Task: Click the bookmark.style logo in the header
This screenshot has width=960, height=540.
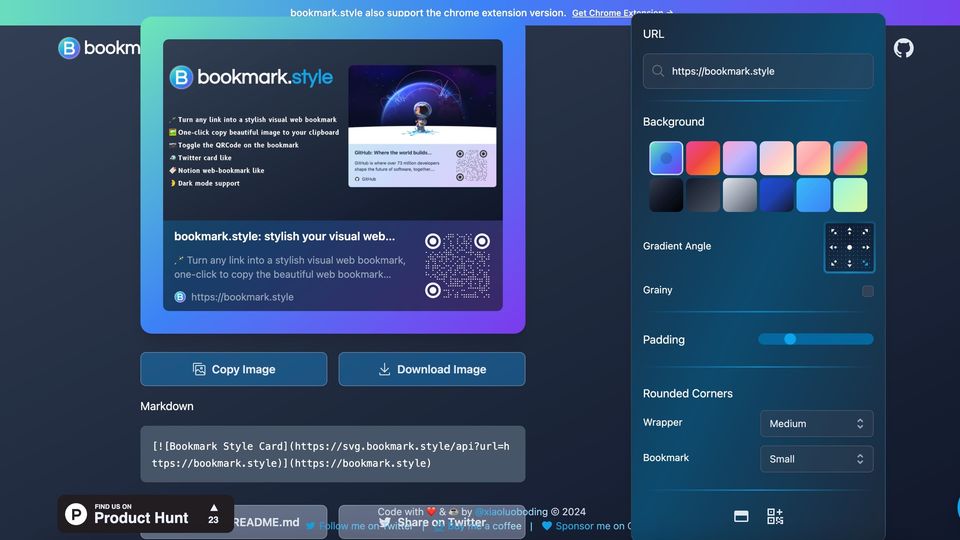Action: click(99, 48)
